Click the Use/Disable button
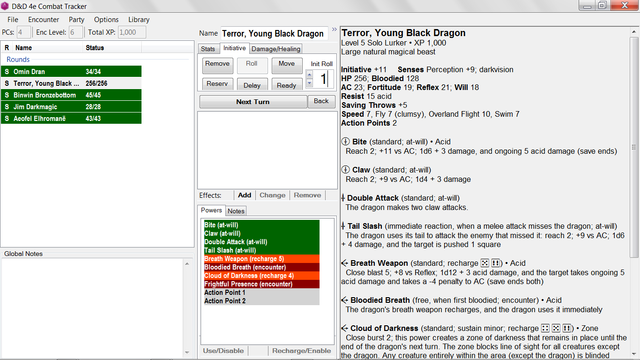Viewport: 640px width, 360px height. pos(223,351)
